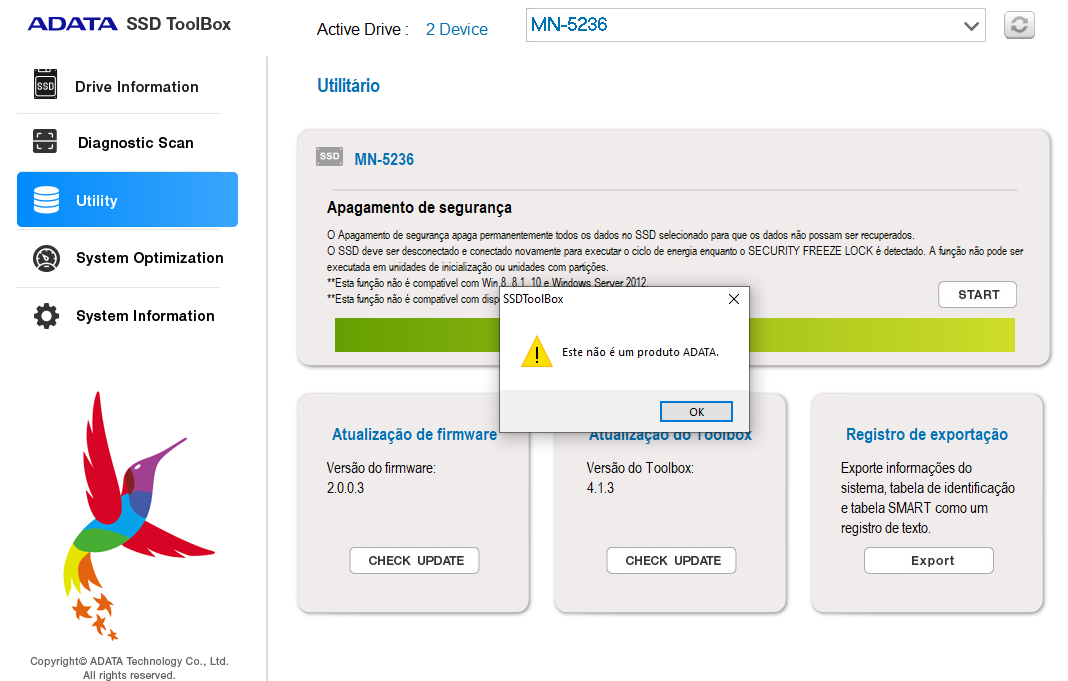Screen dimensions: 1068x681
Task: Click the SSD icon beside MN-5236
Action: click(330, 157)
